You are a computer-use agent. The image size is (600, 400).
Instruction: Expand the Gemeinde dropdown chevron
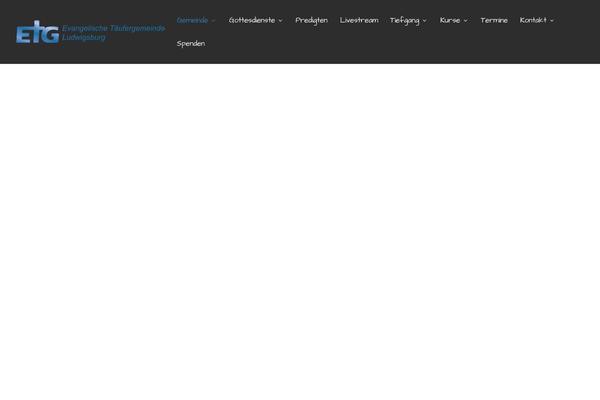(x=213, y=21)
